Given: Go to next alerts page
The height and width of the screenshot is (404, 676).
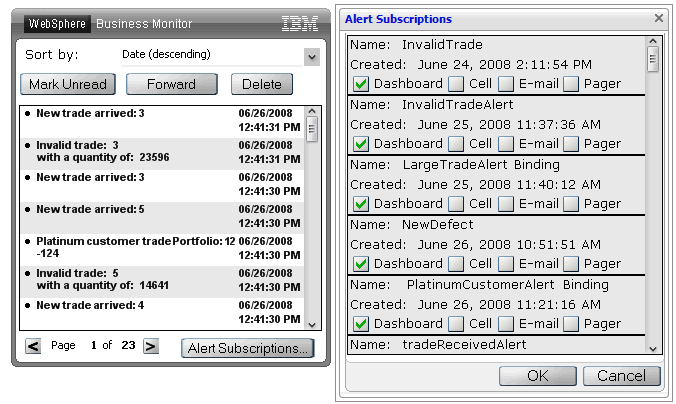Looking at the screenshot, I should (x=150, y=346).
